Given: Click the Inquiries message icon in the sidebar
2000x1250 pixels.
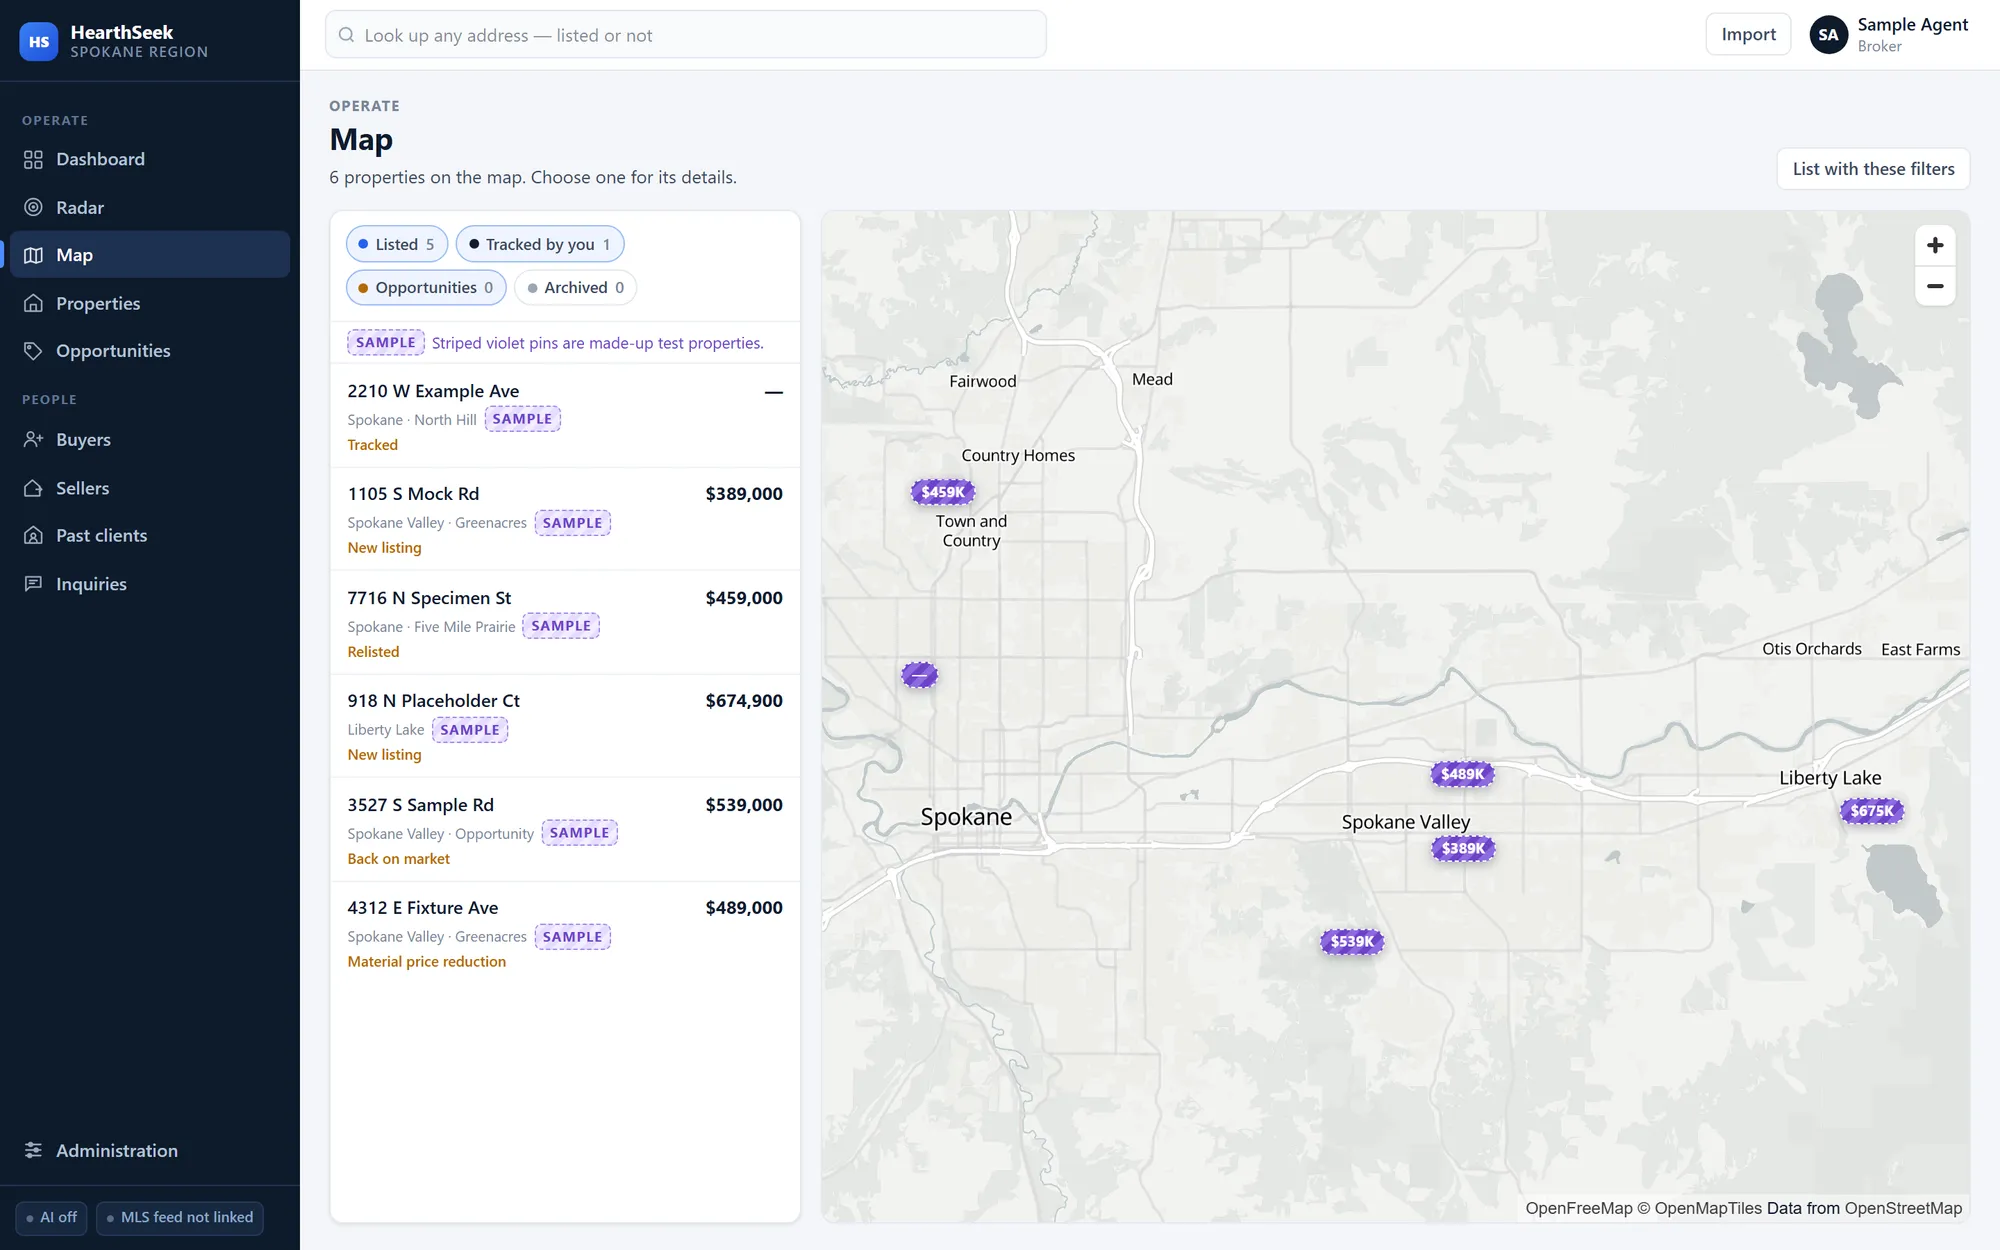Looking at the screenshot, I should pos(33,584).
